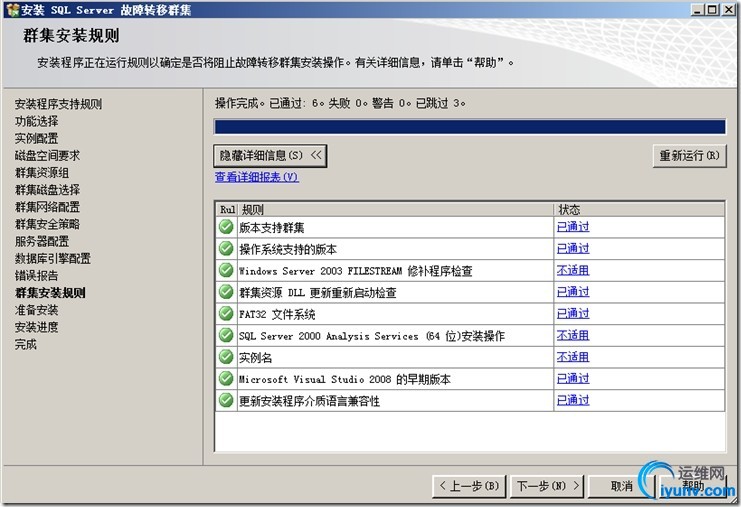The width and height of the screenshot is (741, 507).
Task: Open 不适用 link for Windows Server 2003 FILESTREAM
Action: [573, 270]
